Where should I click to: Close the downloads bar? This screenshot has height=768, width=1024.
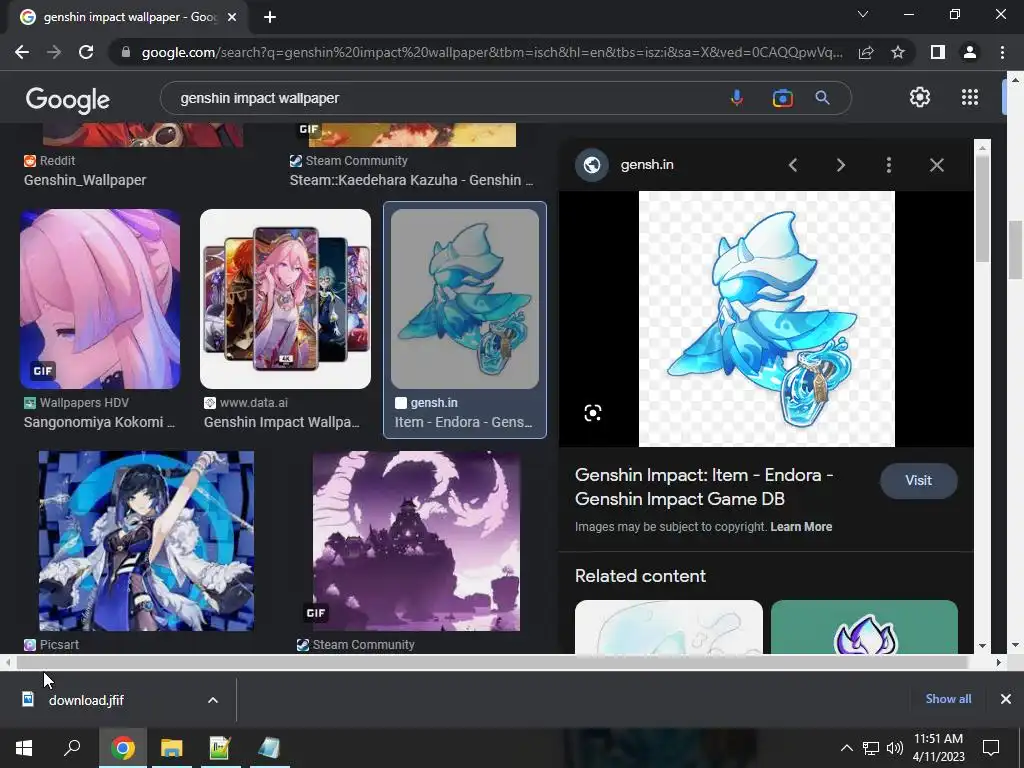[1006, 699]
